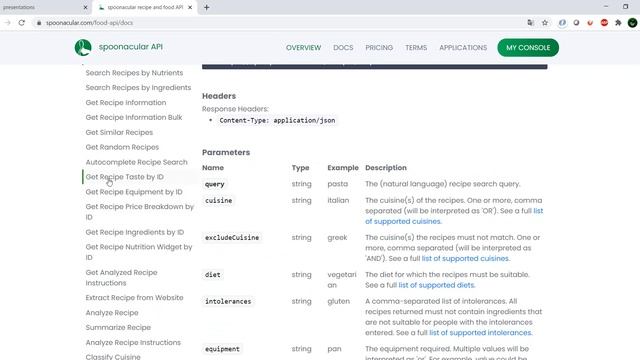Screen dimensions: 640x360
Task: Open Get Recipe Equipment by ID
Action: click(134, 192)
